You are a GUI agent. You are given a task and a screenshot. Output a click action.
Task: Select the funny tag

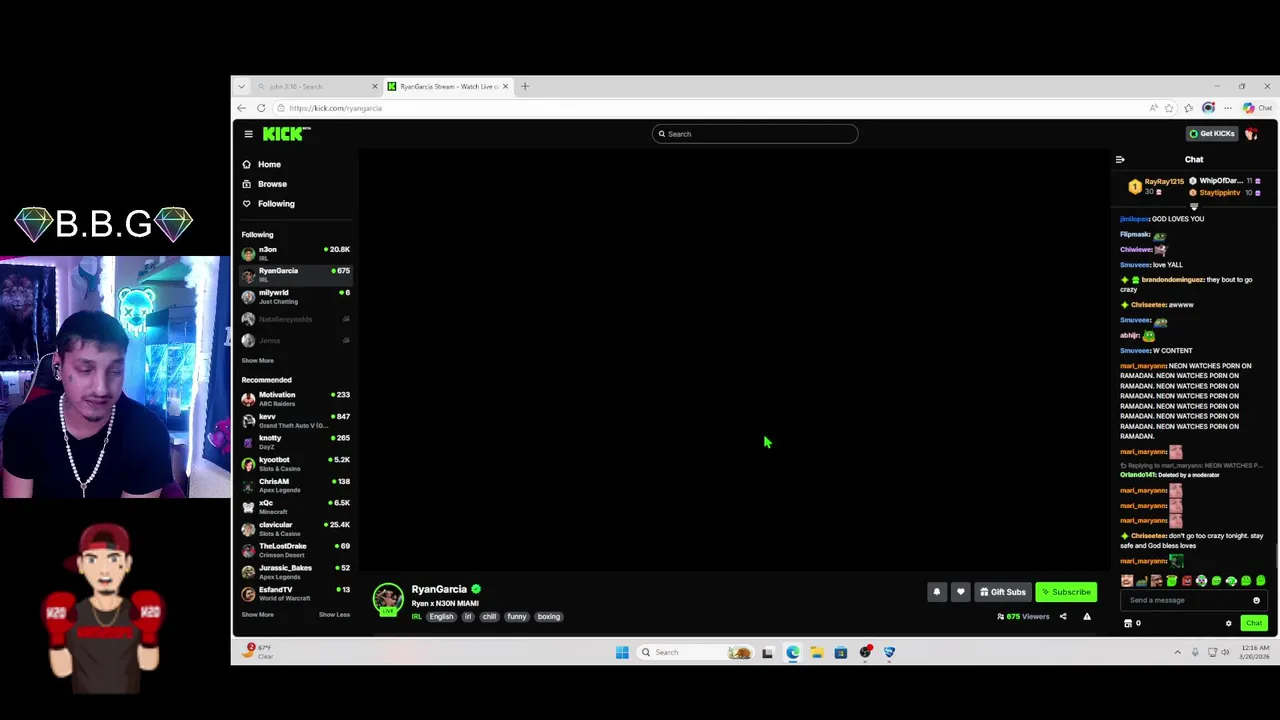[x=516, y=617]
